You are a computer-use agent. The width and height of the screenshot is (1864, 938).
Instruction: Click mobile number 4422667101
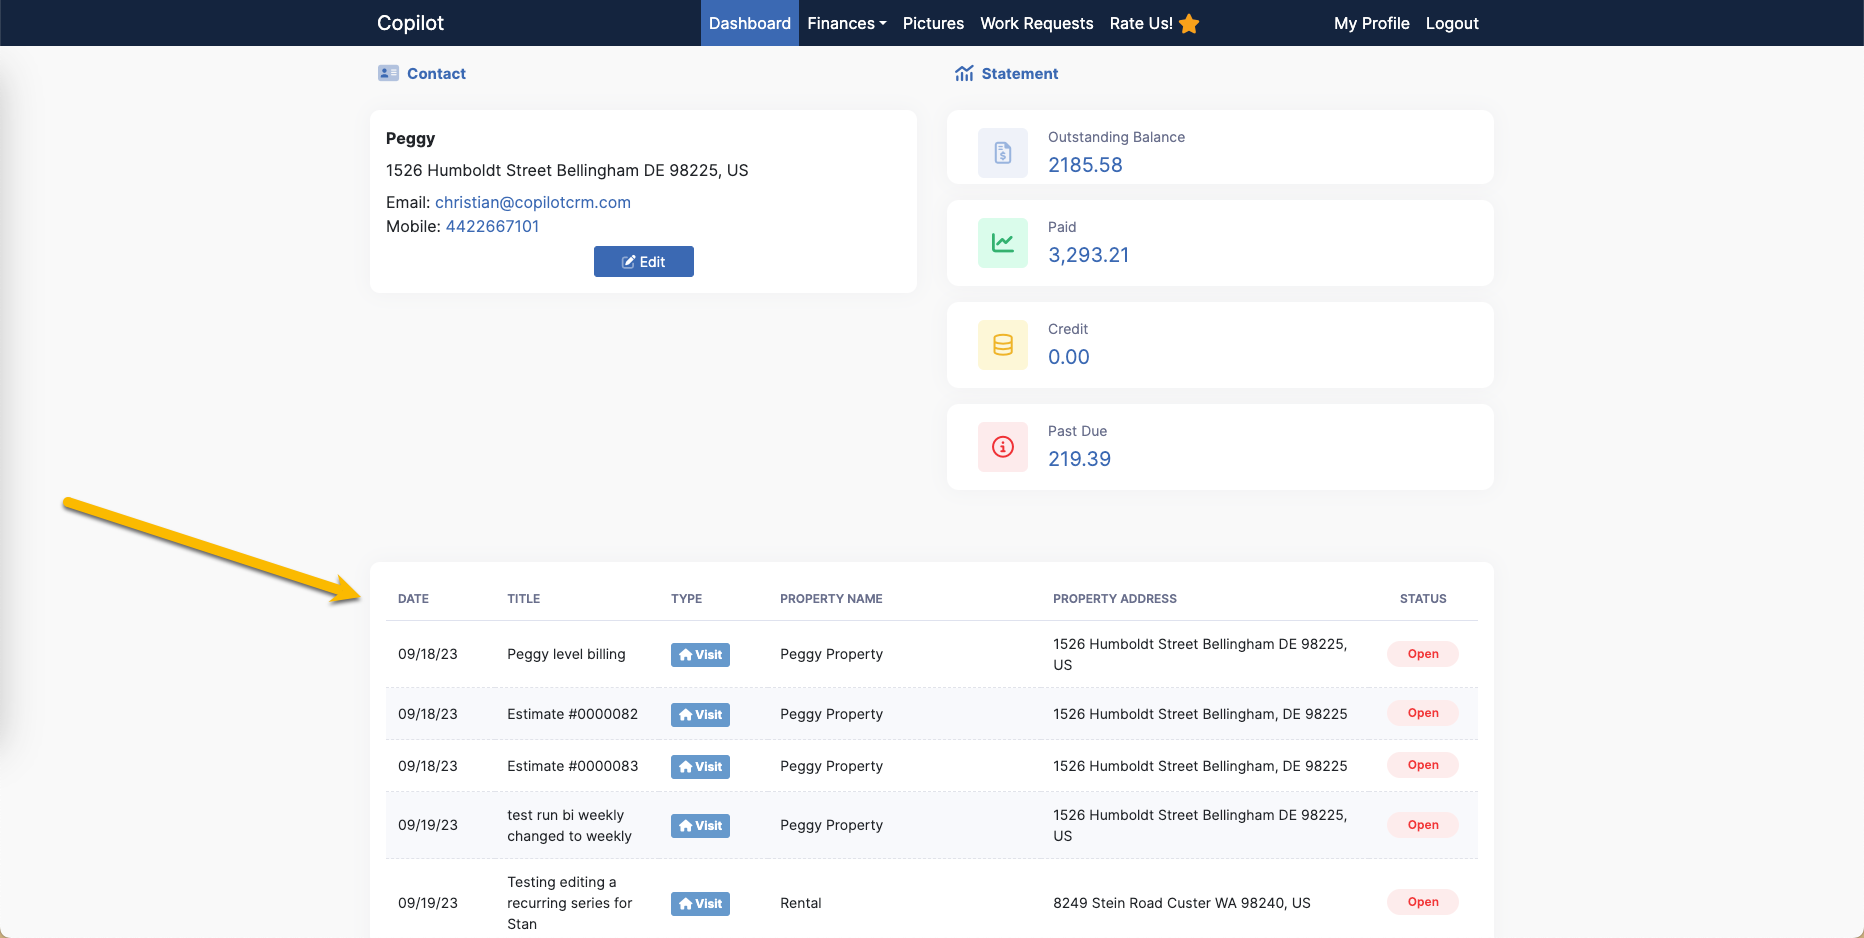492,226
